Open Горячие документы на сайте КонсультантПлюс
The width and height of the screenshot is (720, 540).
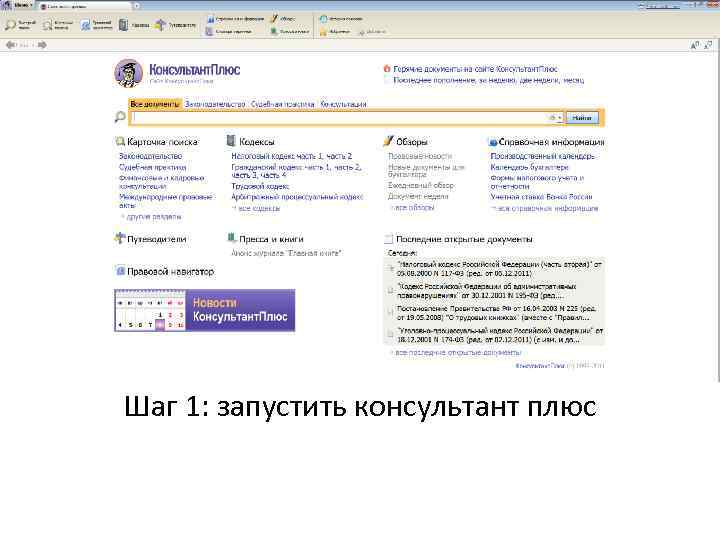click(475, 69)
